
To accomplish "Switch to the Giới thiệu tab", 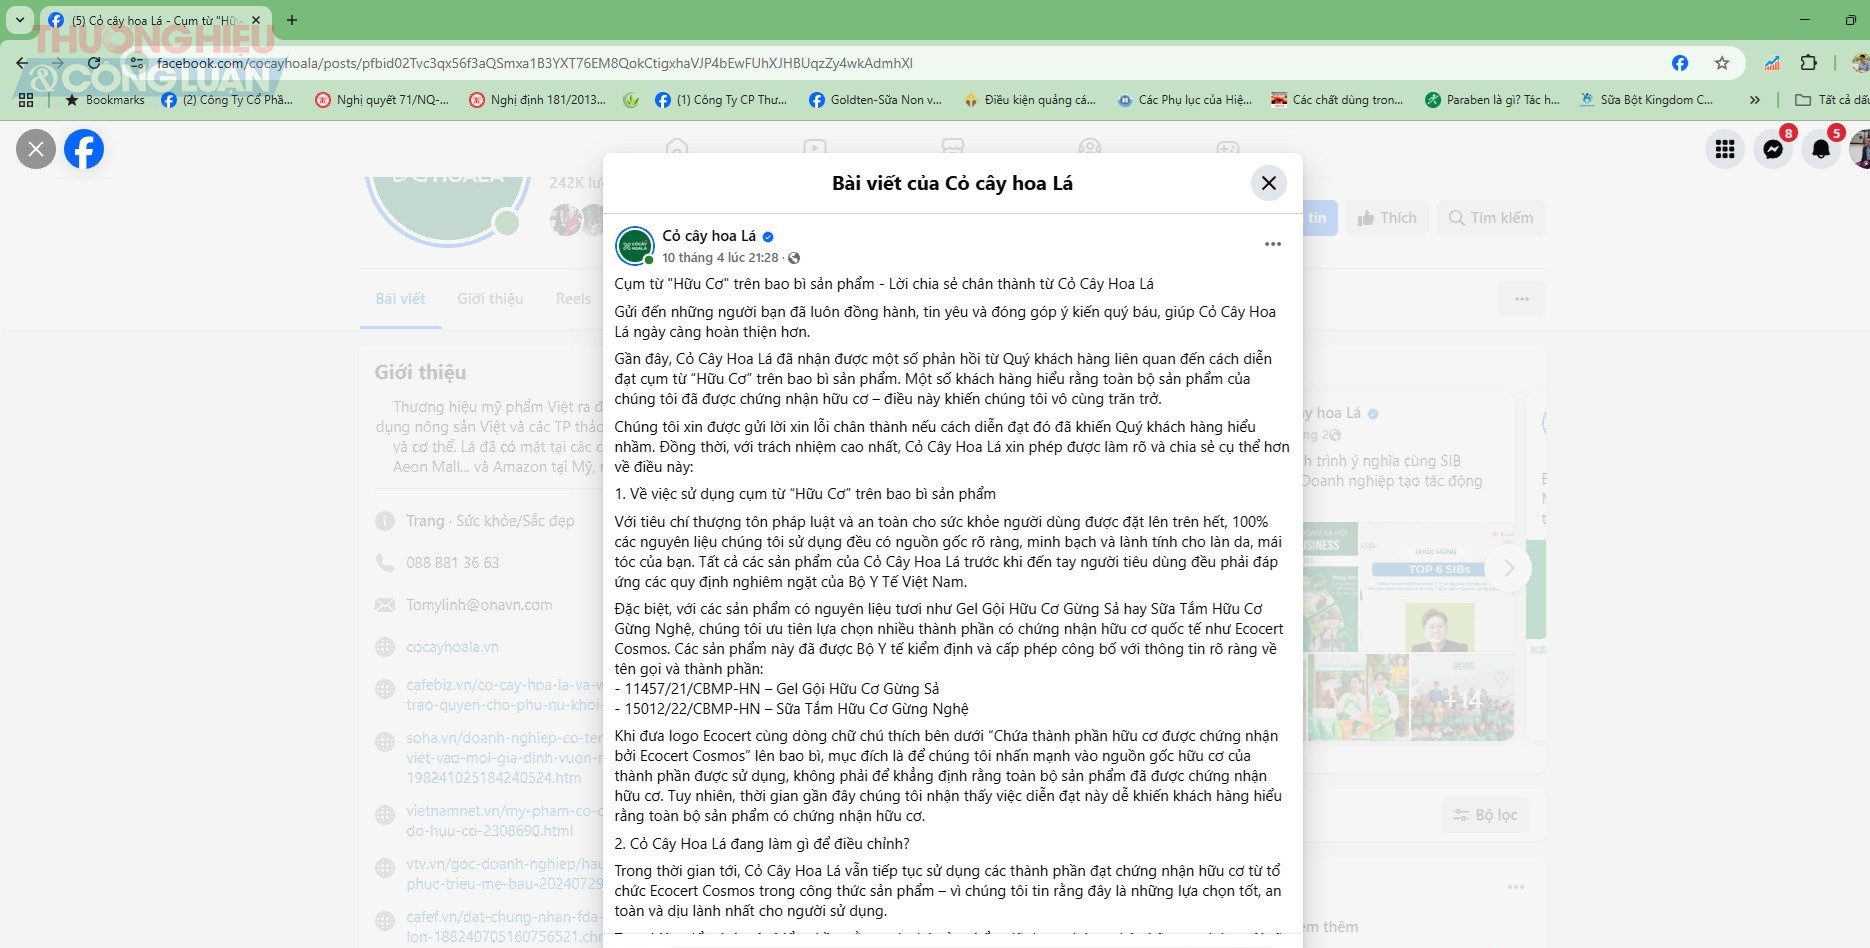I will point(490,299).
